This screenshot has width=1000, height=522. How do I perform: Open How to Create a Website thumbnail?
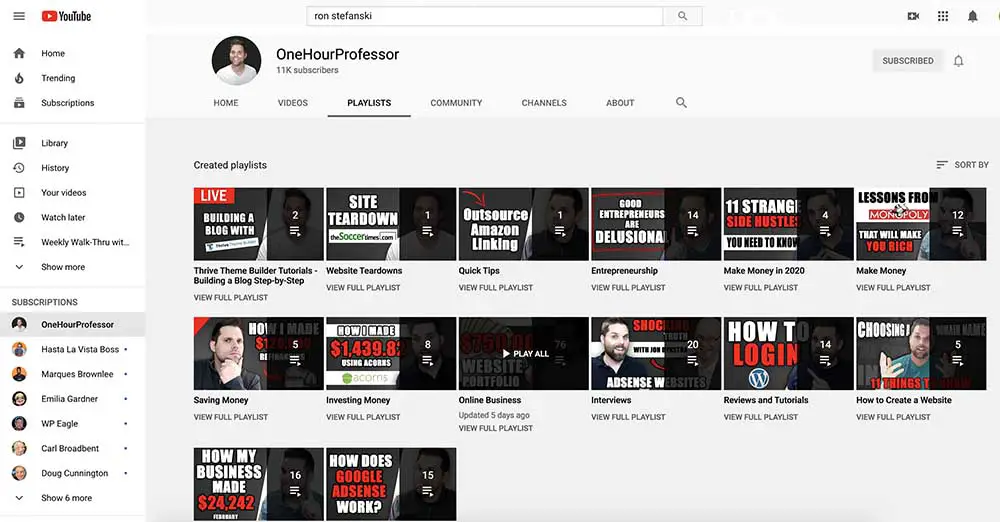tap(921, 354)
